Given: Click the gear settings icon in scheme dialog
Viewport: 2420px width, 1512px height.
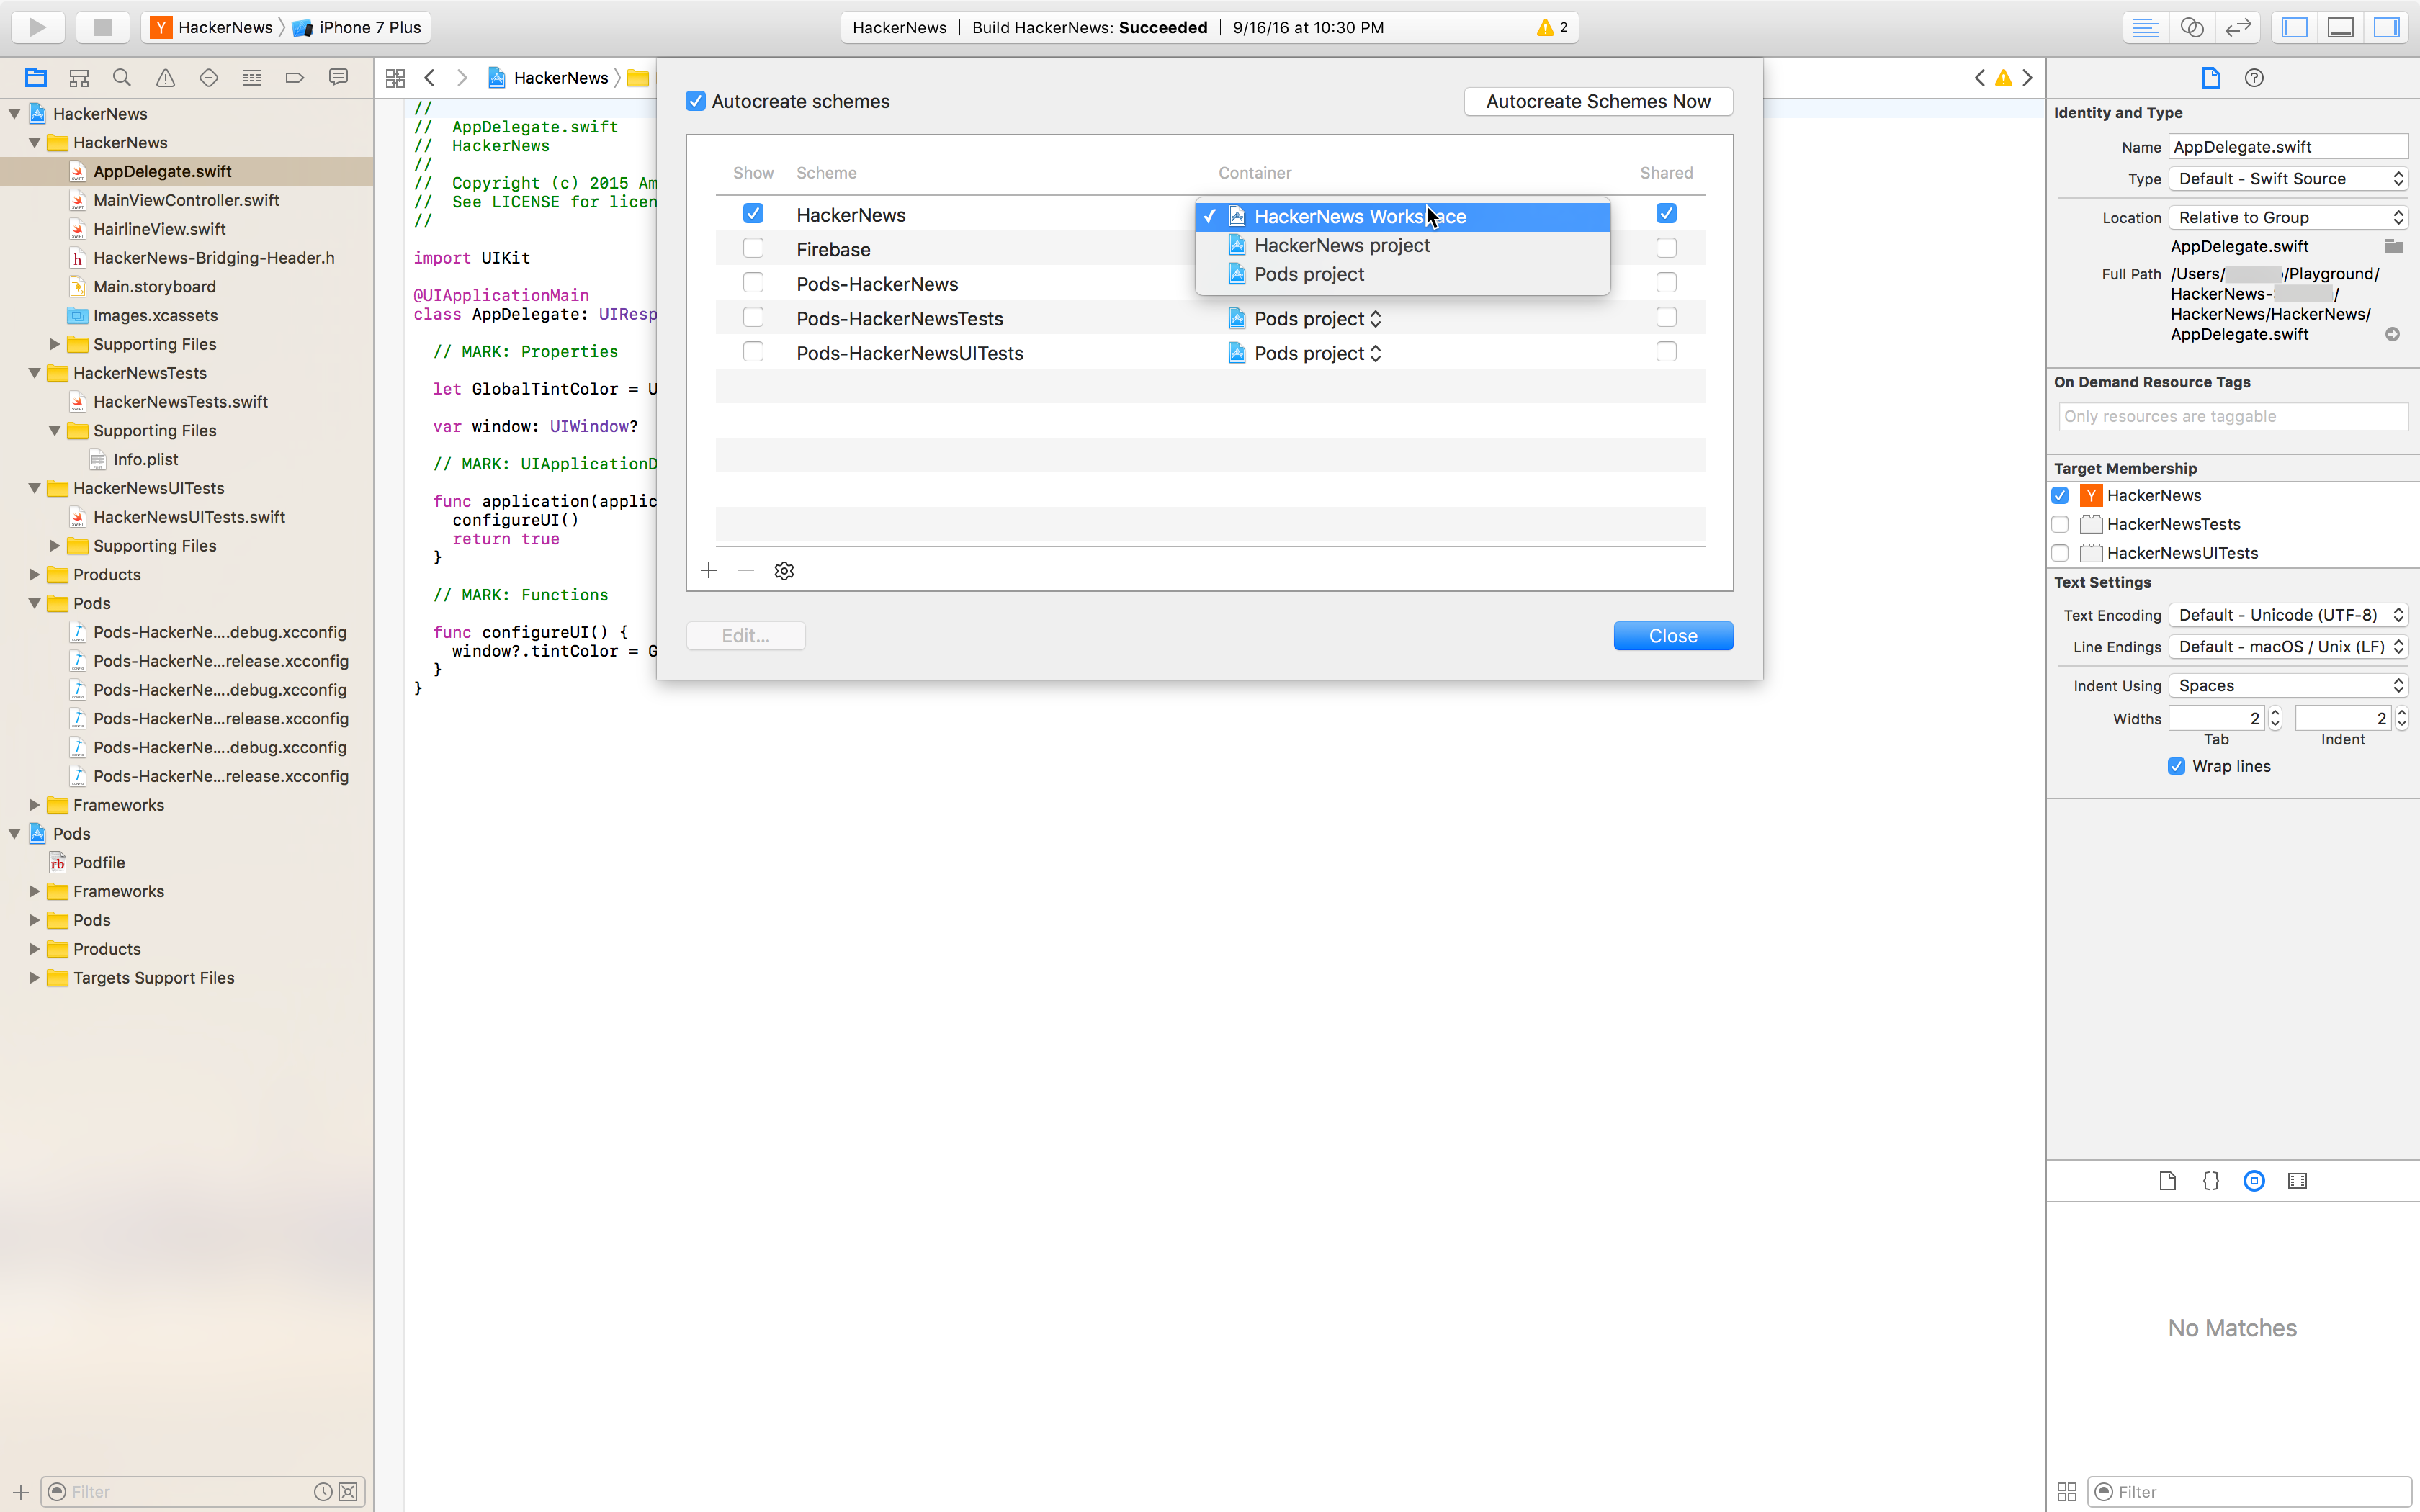Looking at the screenshot, I should 784,570.
